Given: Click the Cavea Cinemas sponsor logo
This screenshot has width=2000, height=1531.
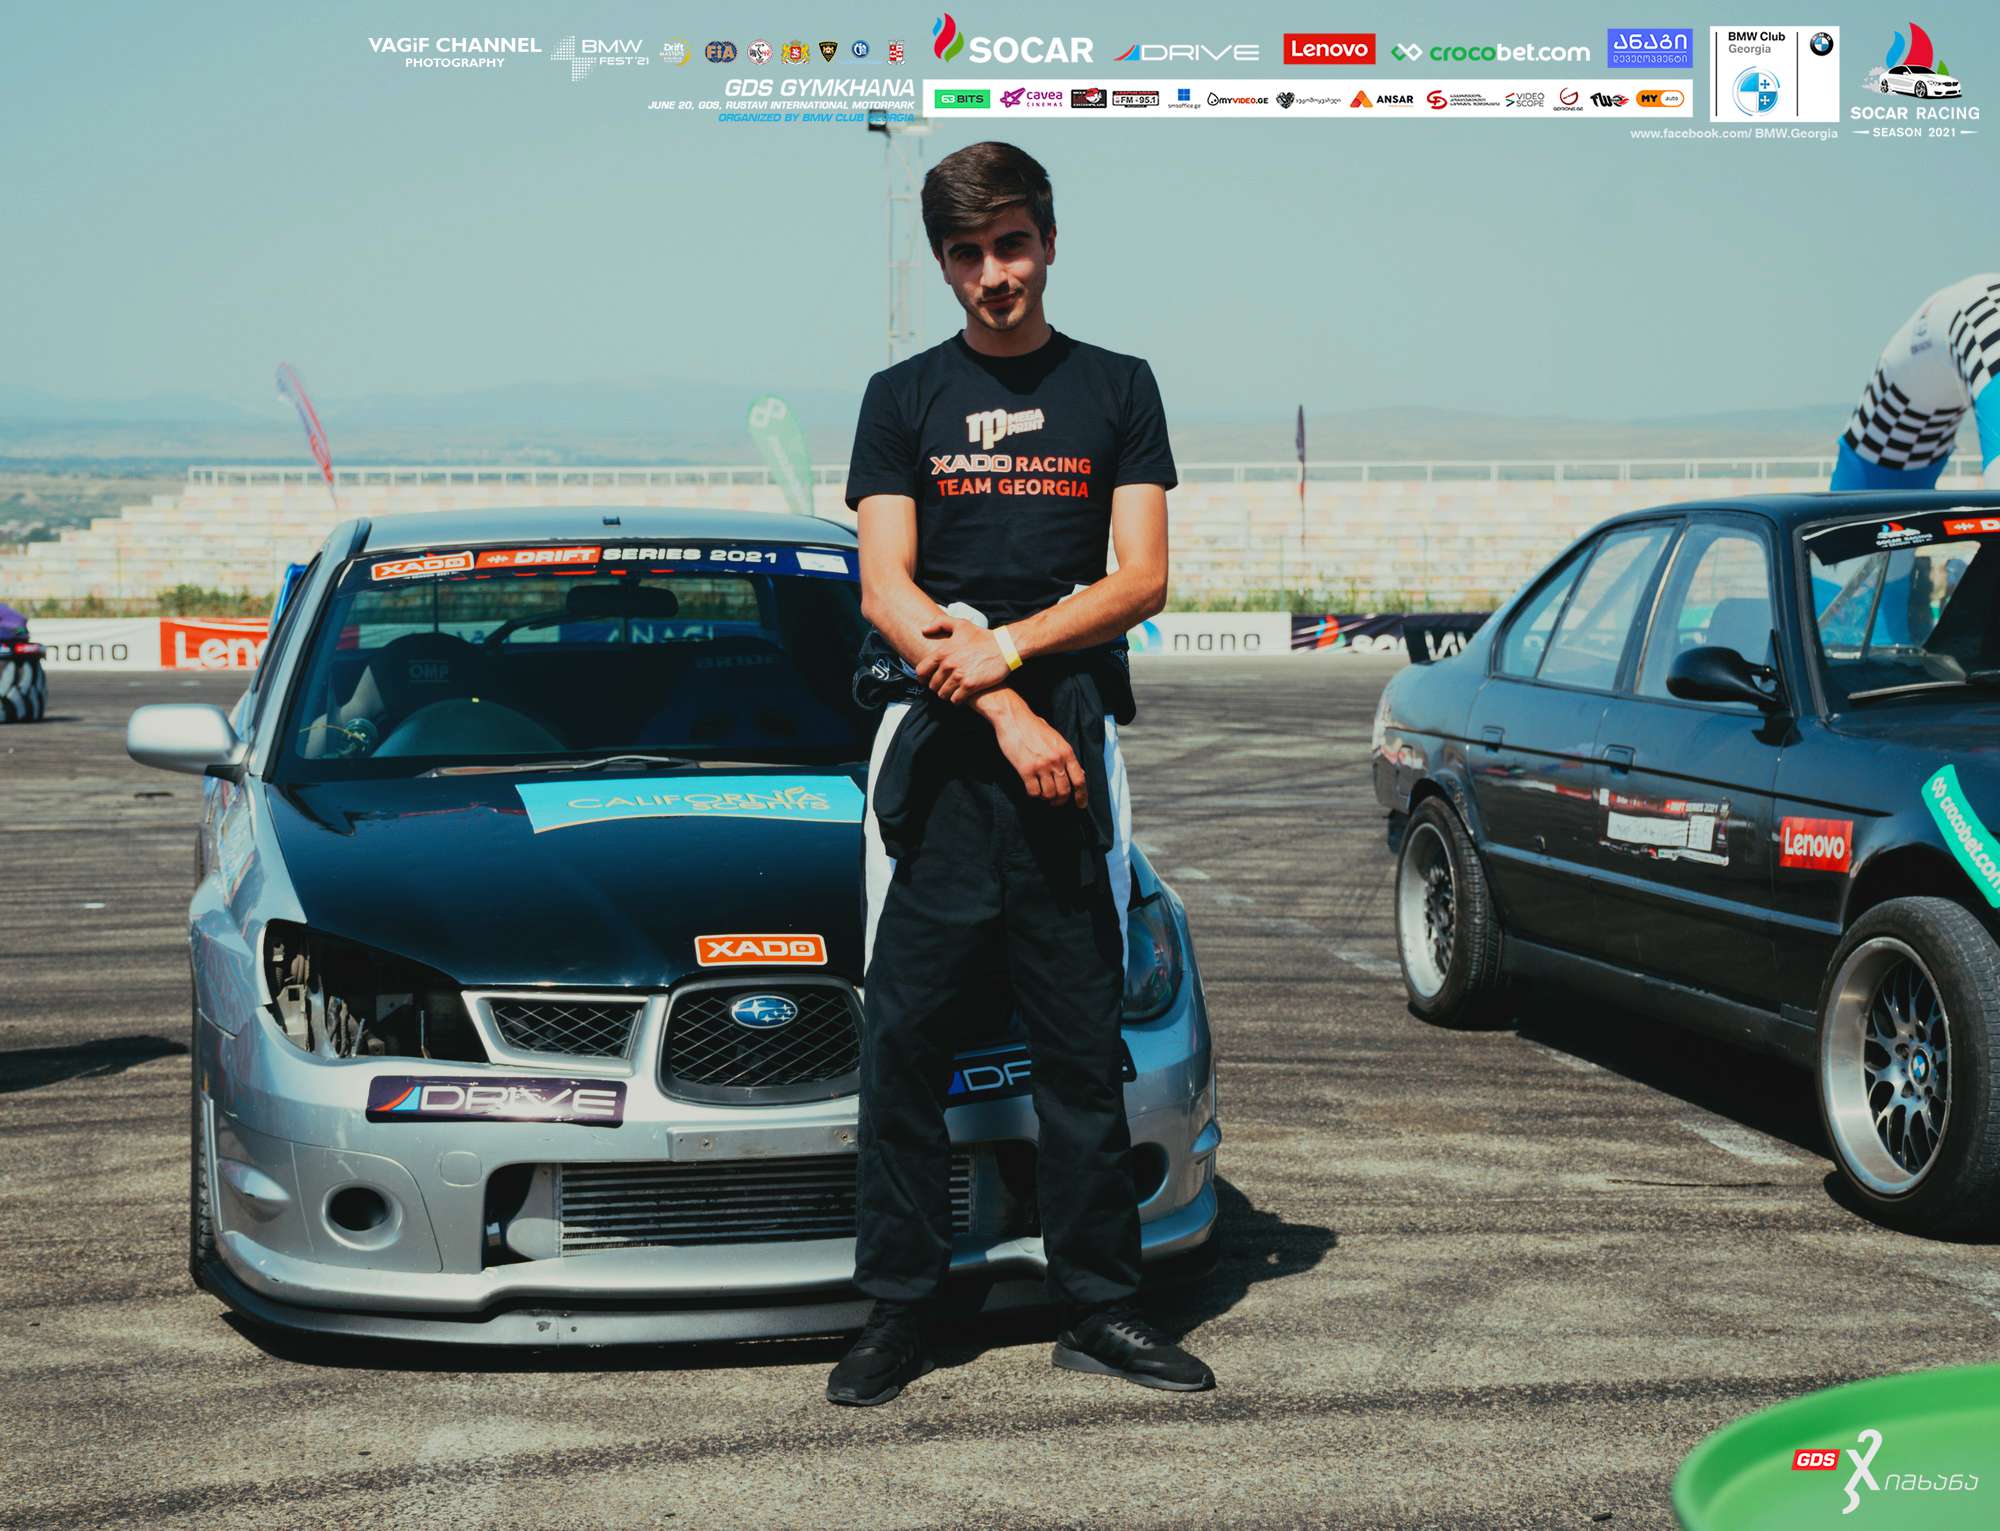Looking at the screenshot, I should (x=1031, y=98).
